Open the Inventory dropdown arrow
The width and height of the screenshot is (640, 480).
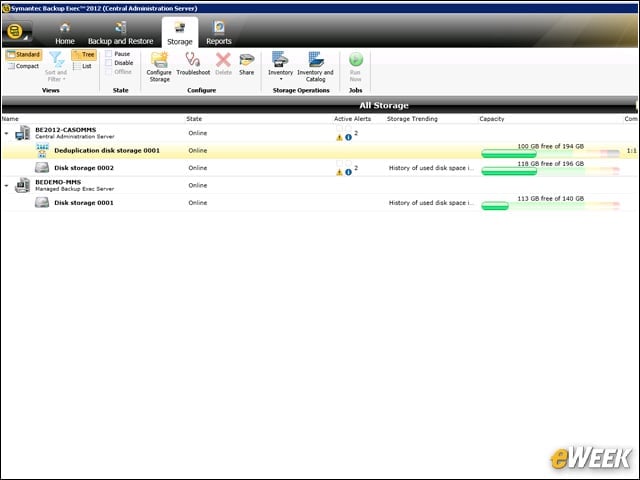pos(281,79)
